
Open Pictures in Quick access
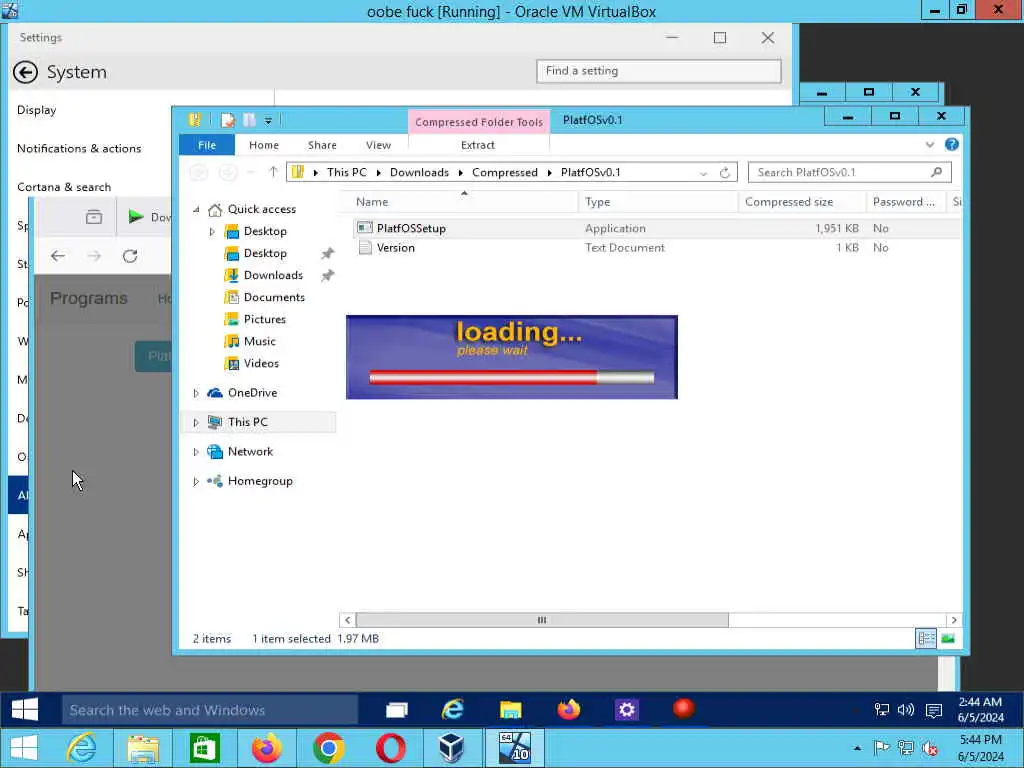[264, 319]
